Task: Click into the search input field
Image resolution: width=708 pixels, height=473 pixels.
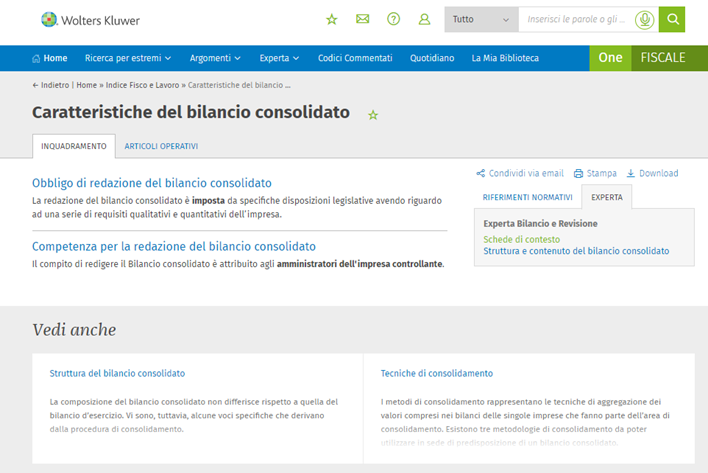Action: point(578,19)
